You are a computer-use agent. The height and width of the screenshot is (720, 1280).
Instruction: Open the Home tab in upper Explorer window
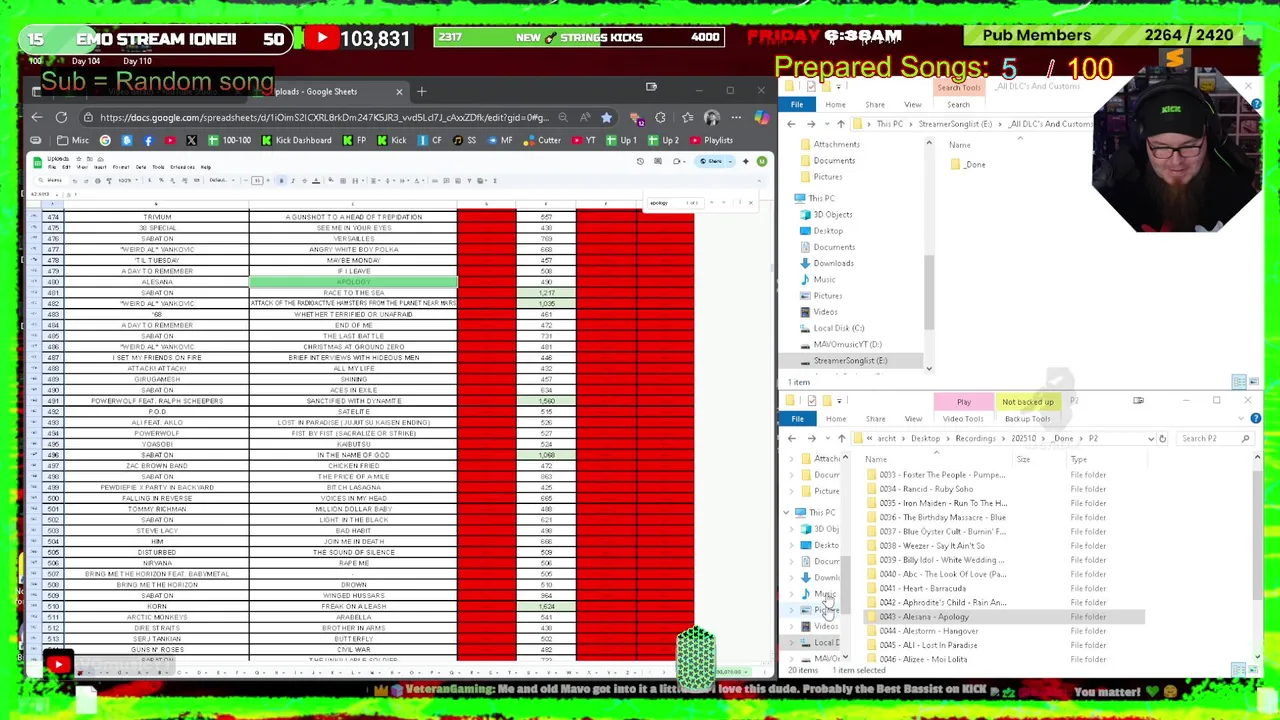pos(835,104)
